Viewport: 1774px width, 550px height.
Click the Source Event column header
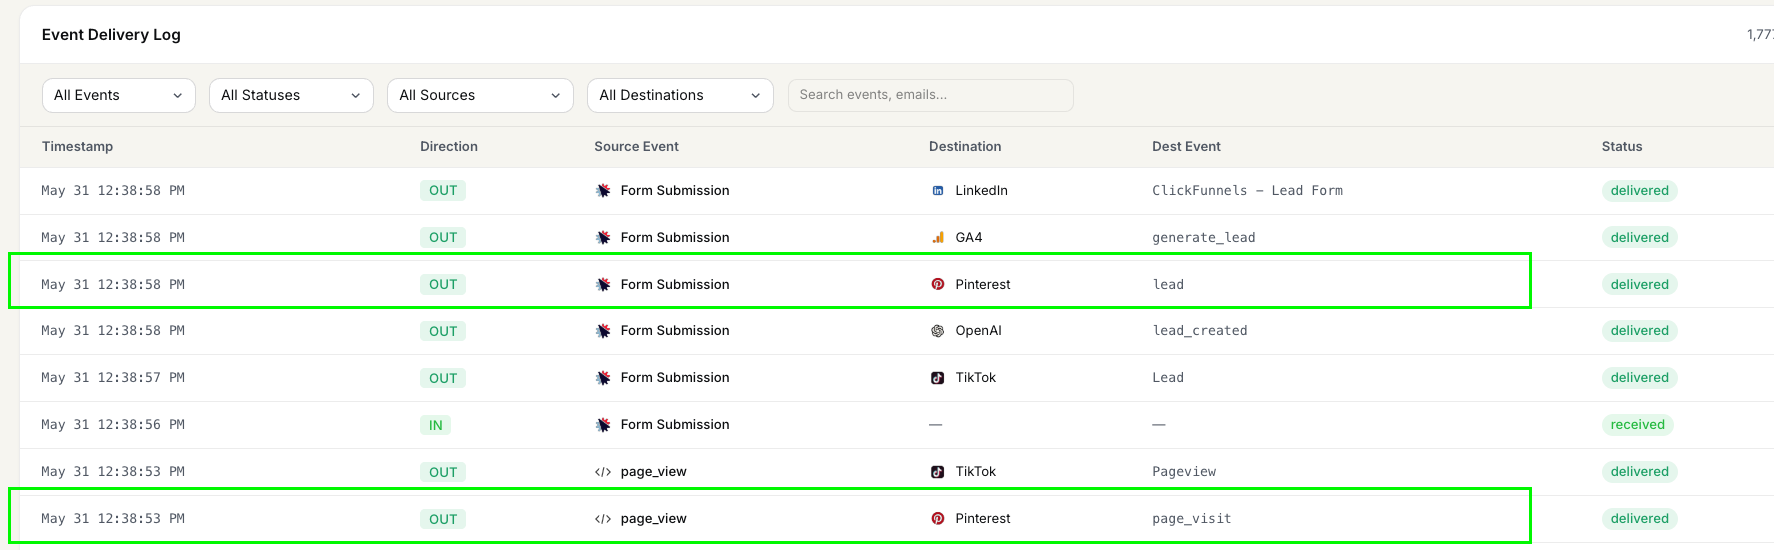click(636, 146)
